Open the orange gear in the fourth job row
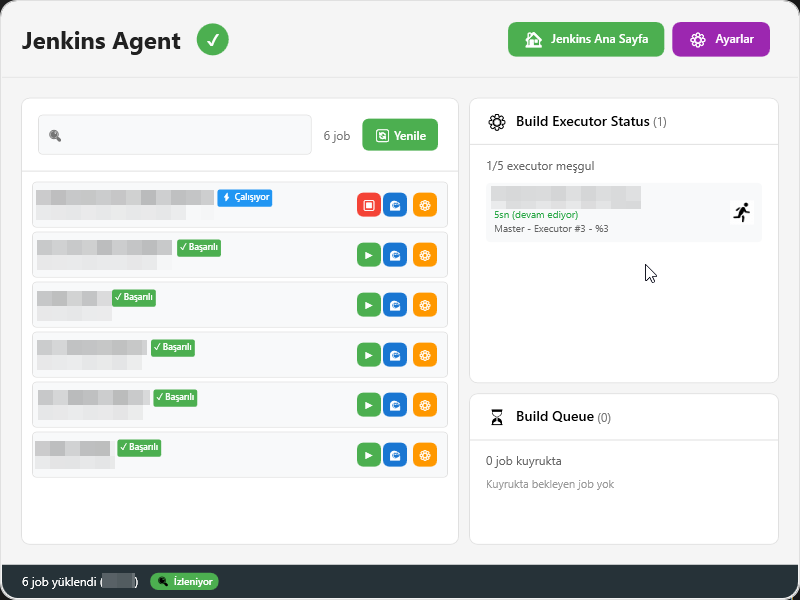Viewport: 800px width, 600px height. point(425,355)
